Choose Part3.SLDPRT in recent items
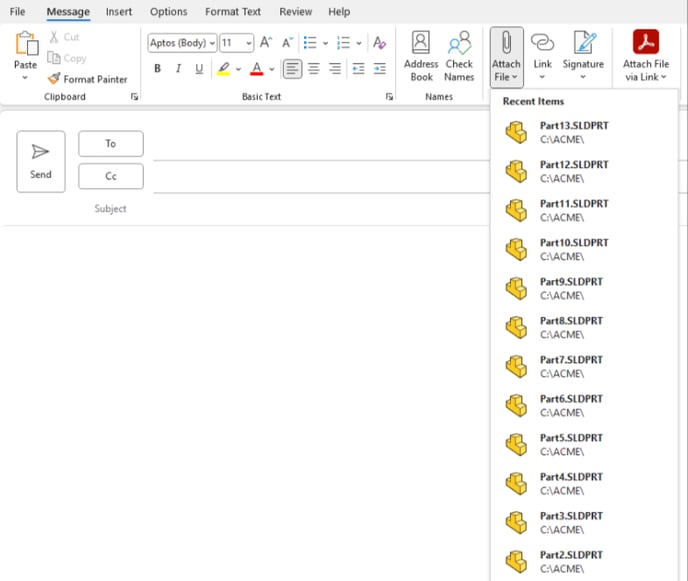 (x=584, y=523)
